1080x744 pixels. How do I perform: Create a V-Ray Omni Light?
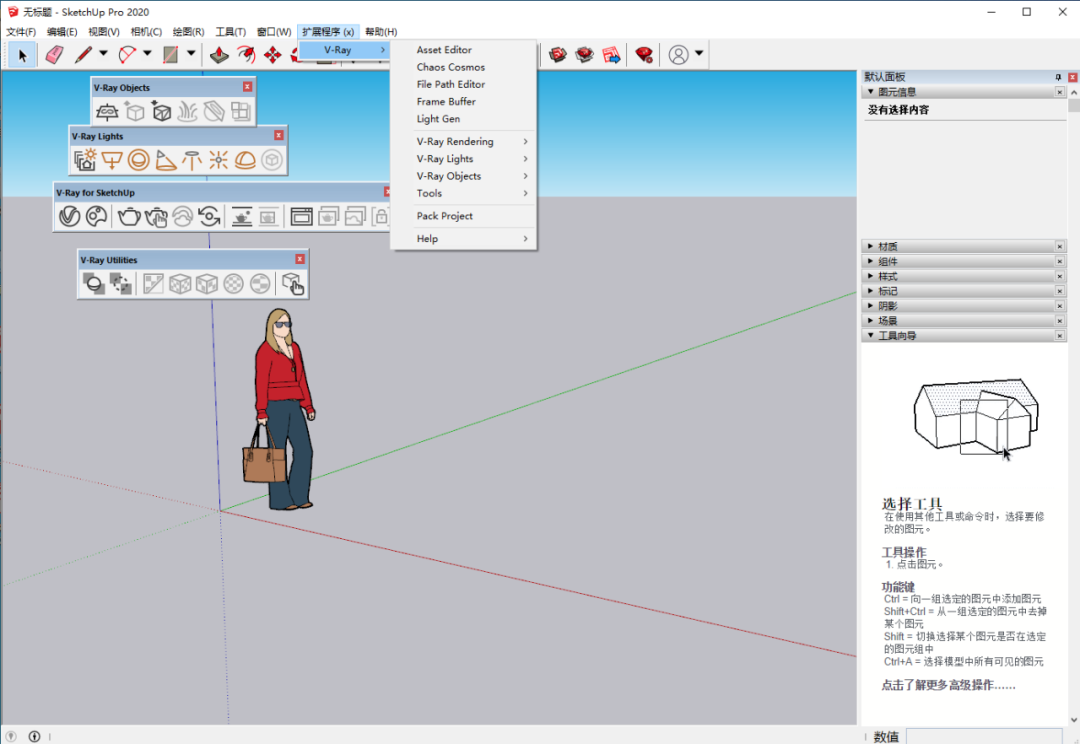(x=218, y=160)
